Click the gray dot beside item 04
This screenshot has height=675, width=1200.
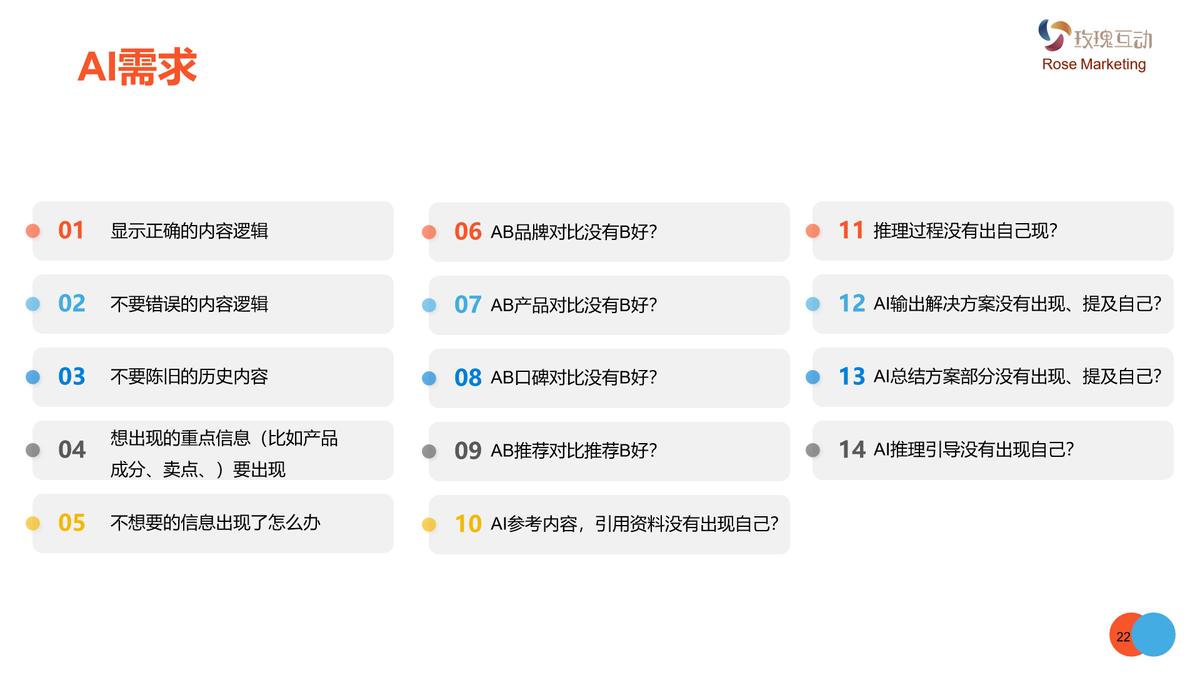click(x=33, y=450)
